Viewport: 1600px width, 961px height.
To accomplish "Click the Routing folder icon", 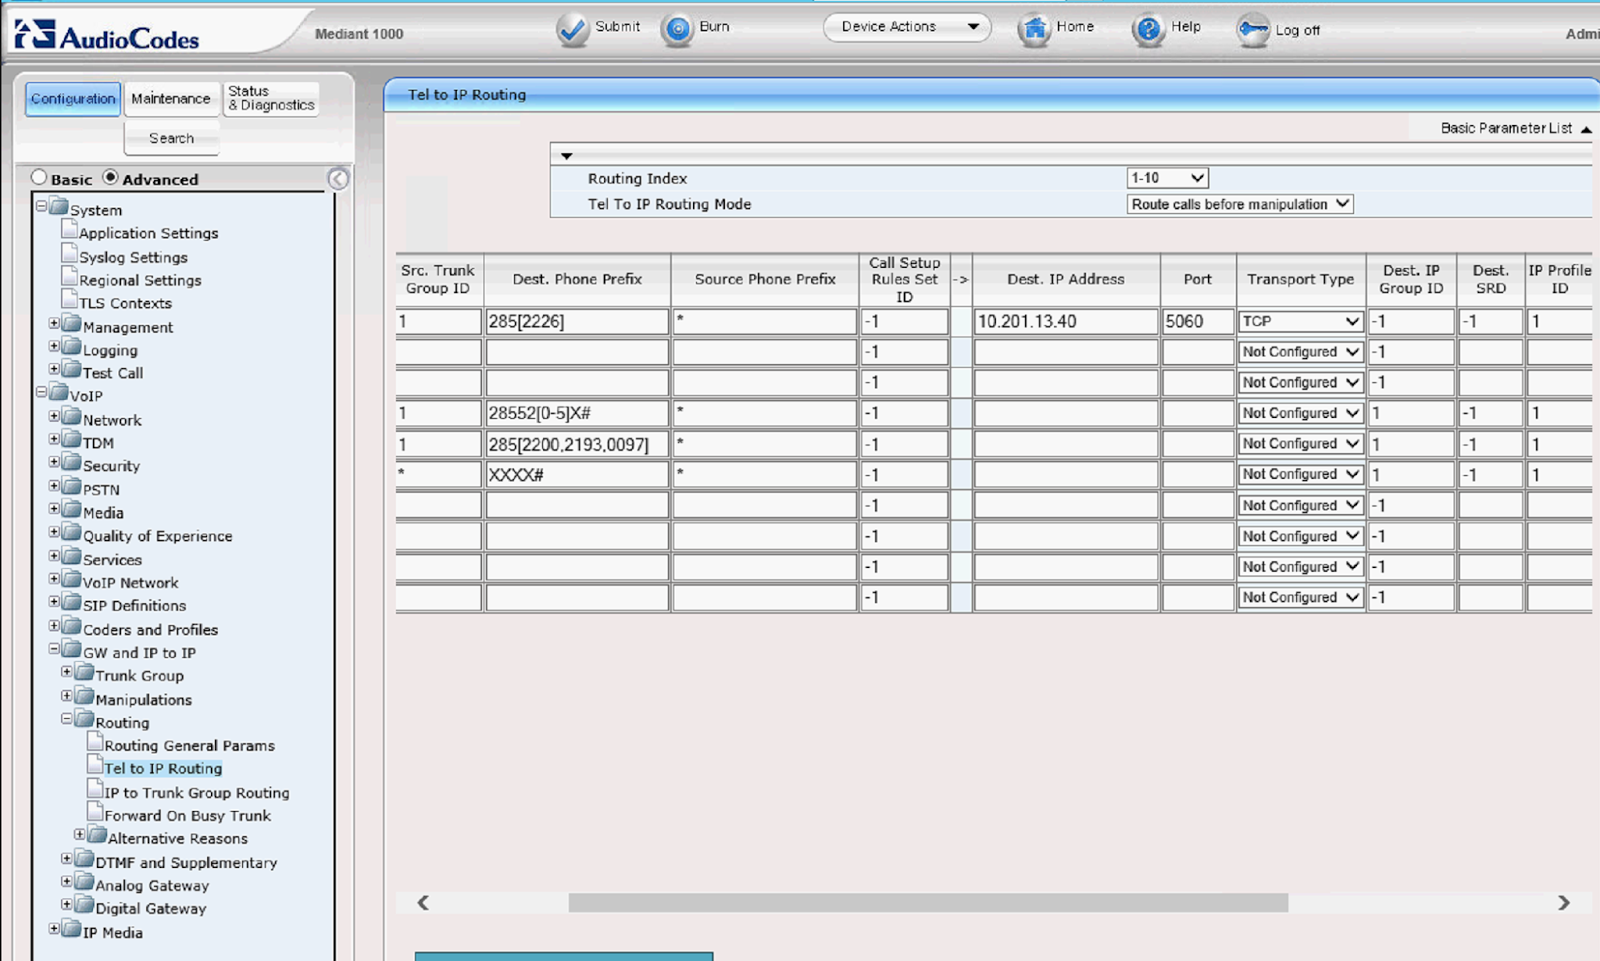I will [x=85, y=719].
